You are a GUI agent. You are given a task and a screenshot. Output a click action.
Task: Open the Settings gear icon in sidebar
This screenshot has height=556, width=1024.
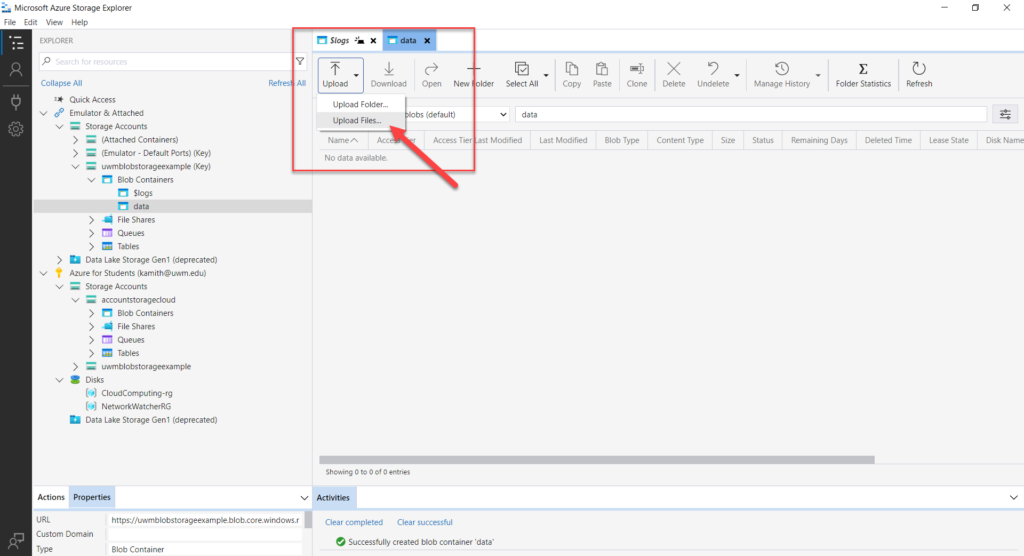pos(16,129)
